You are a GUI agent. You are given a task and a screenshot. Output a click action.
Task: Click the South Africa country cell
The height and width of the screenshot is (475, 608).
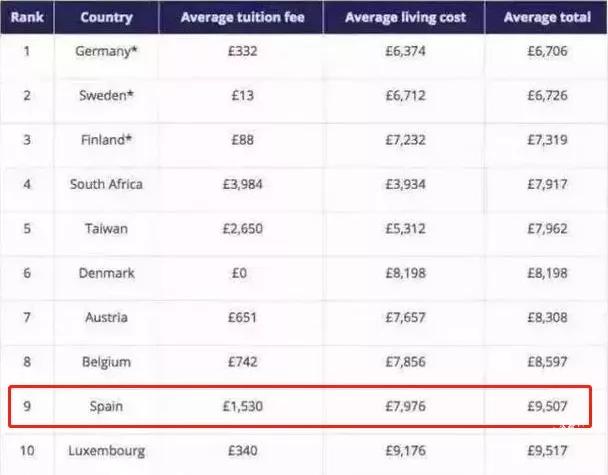click(106, 184)
